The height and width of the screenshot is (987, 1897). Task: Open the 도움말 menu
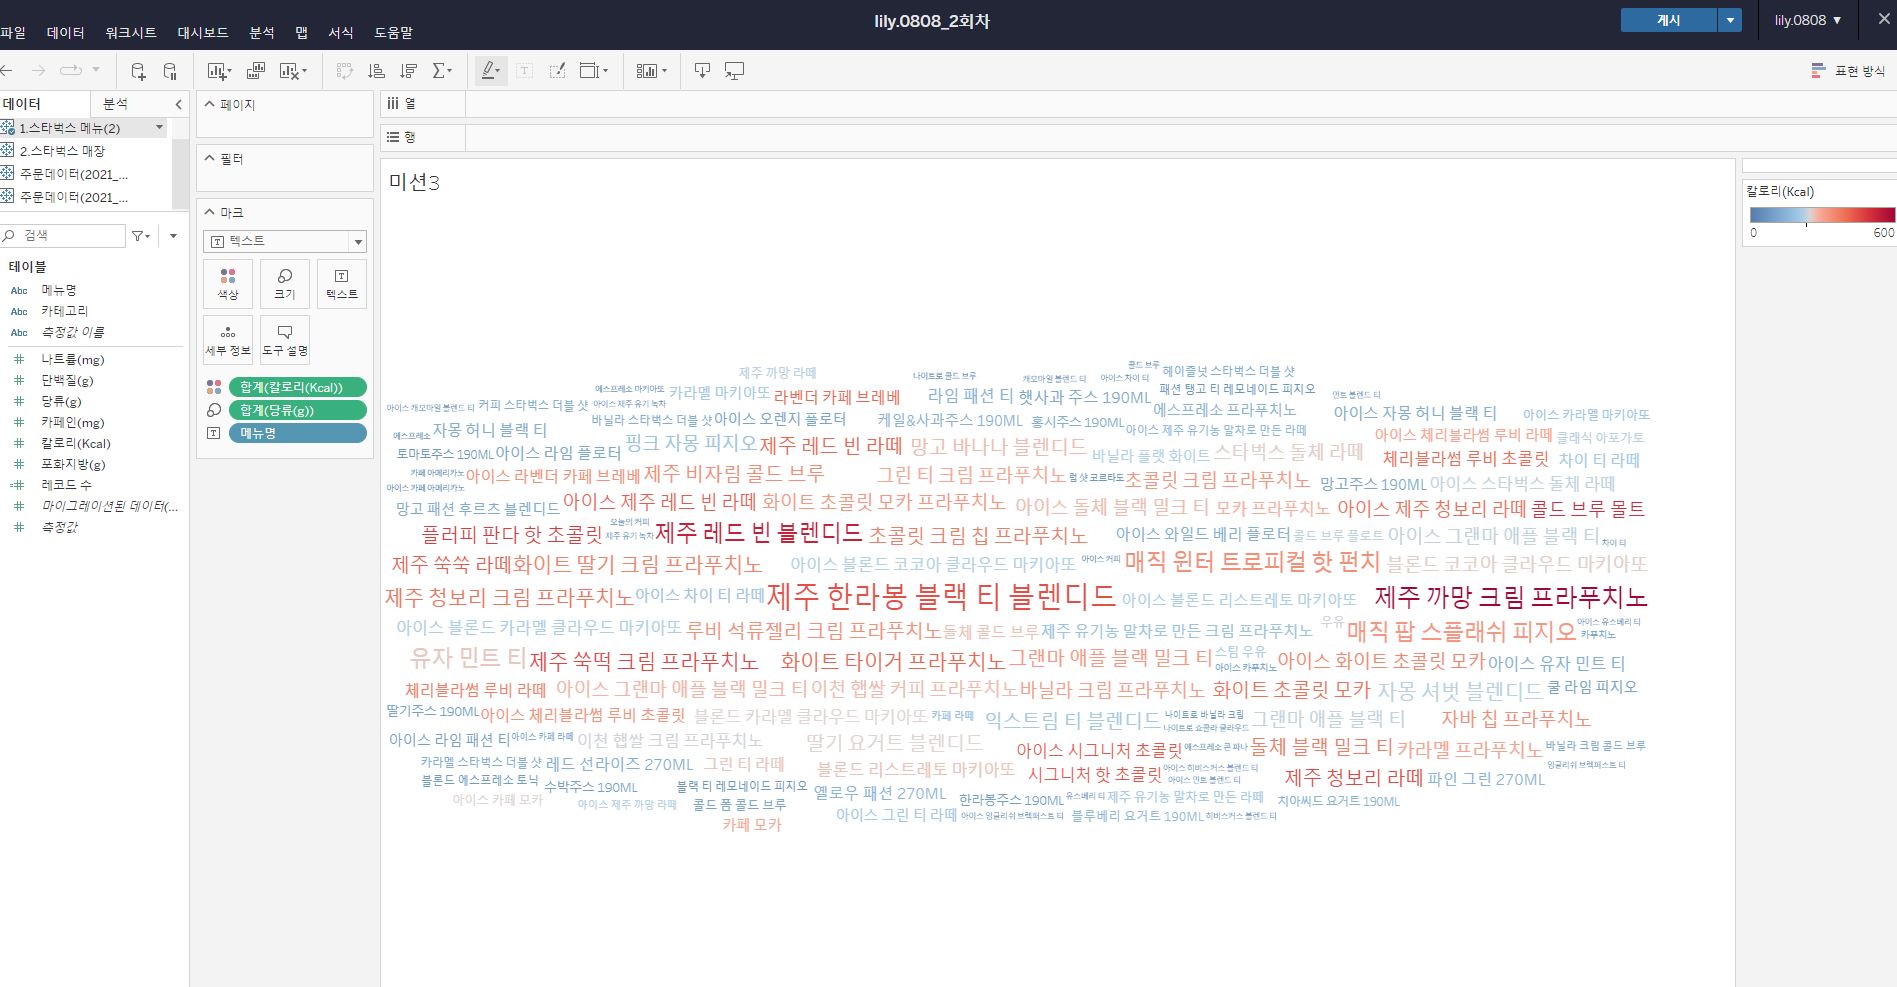393,32
